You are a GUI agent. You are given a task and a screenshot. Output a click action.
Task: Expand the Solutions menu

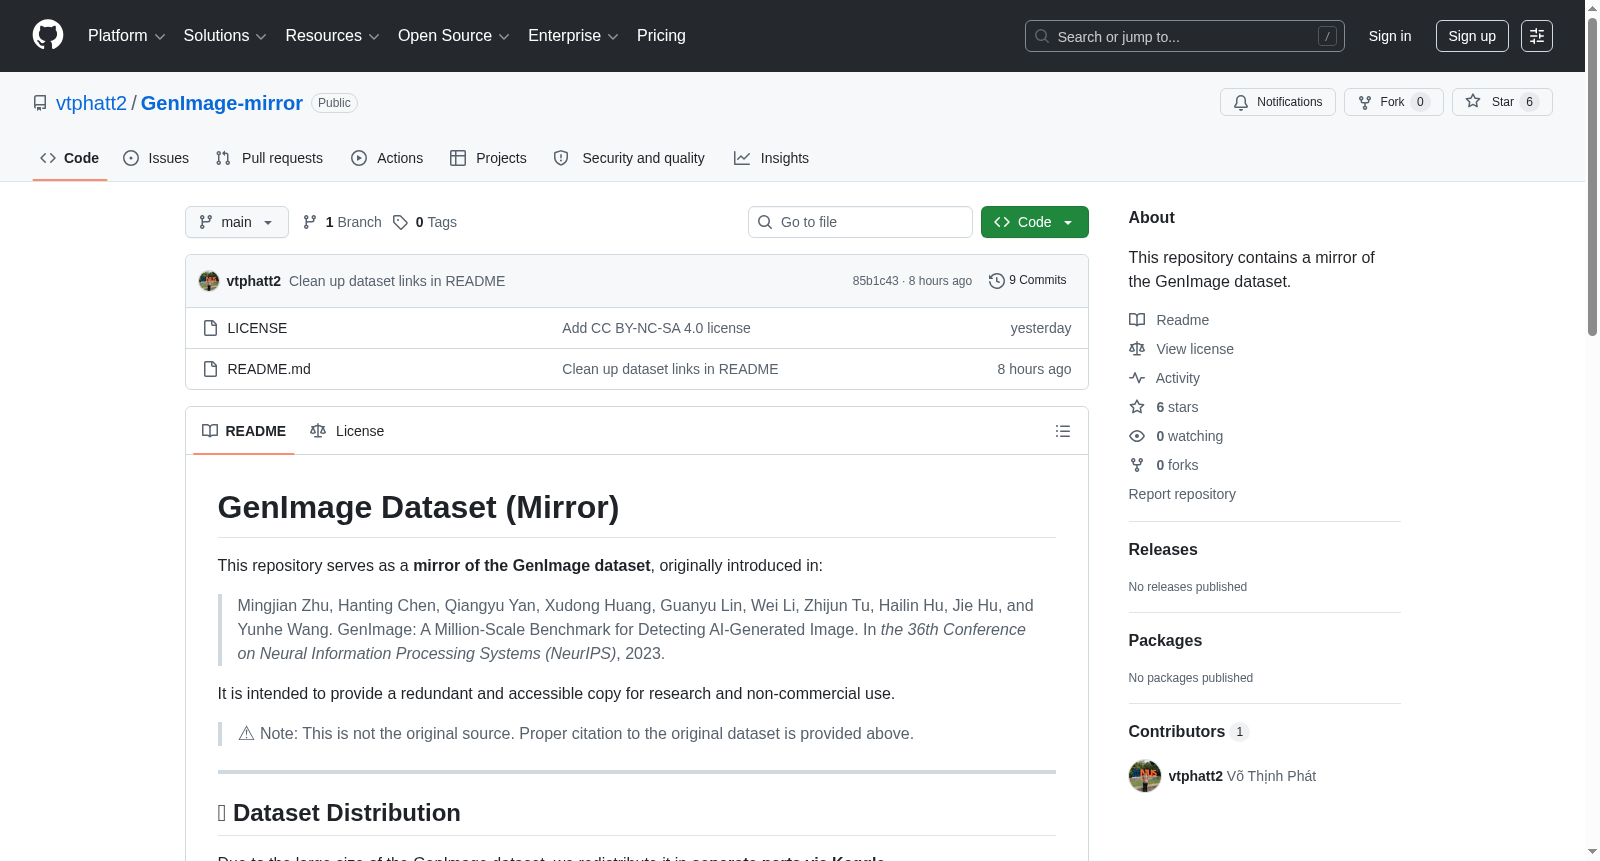click(x=225, y=36)
